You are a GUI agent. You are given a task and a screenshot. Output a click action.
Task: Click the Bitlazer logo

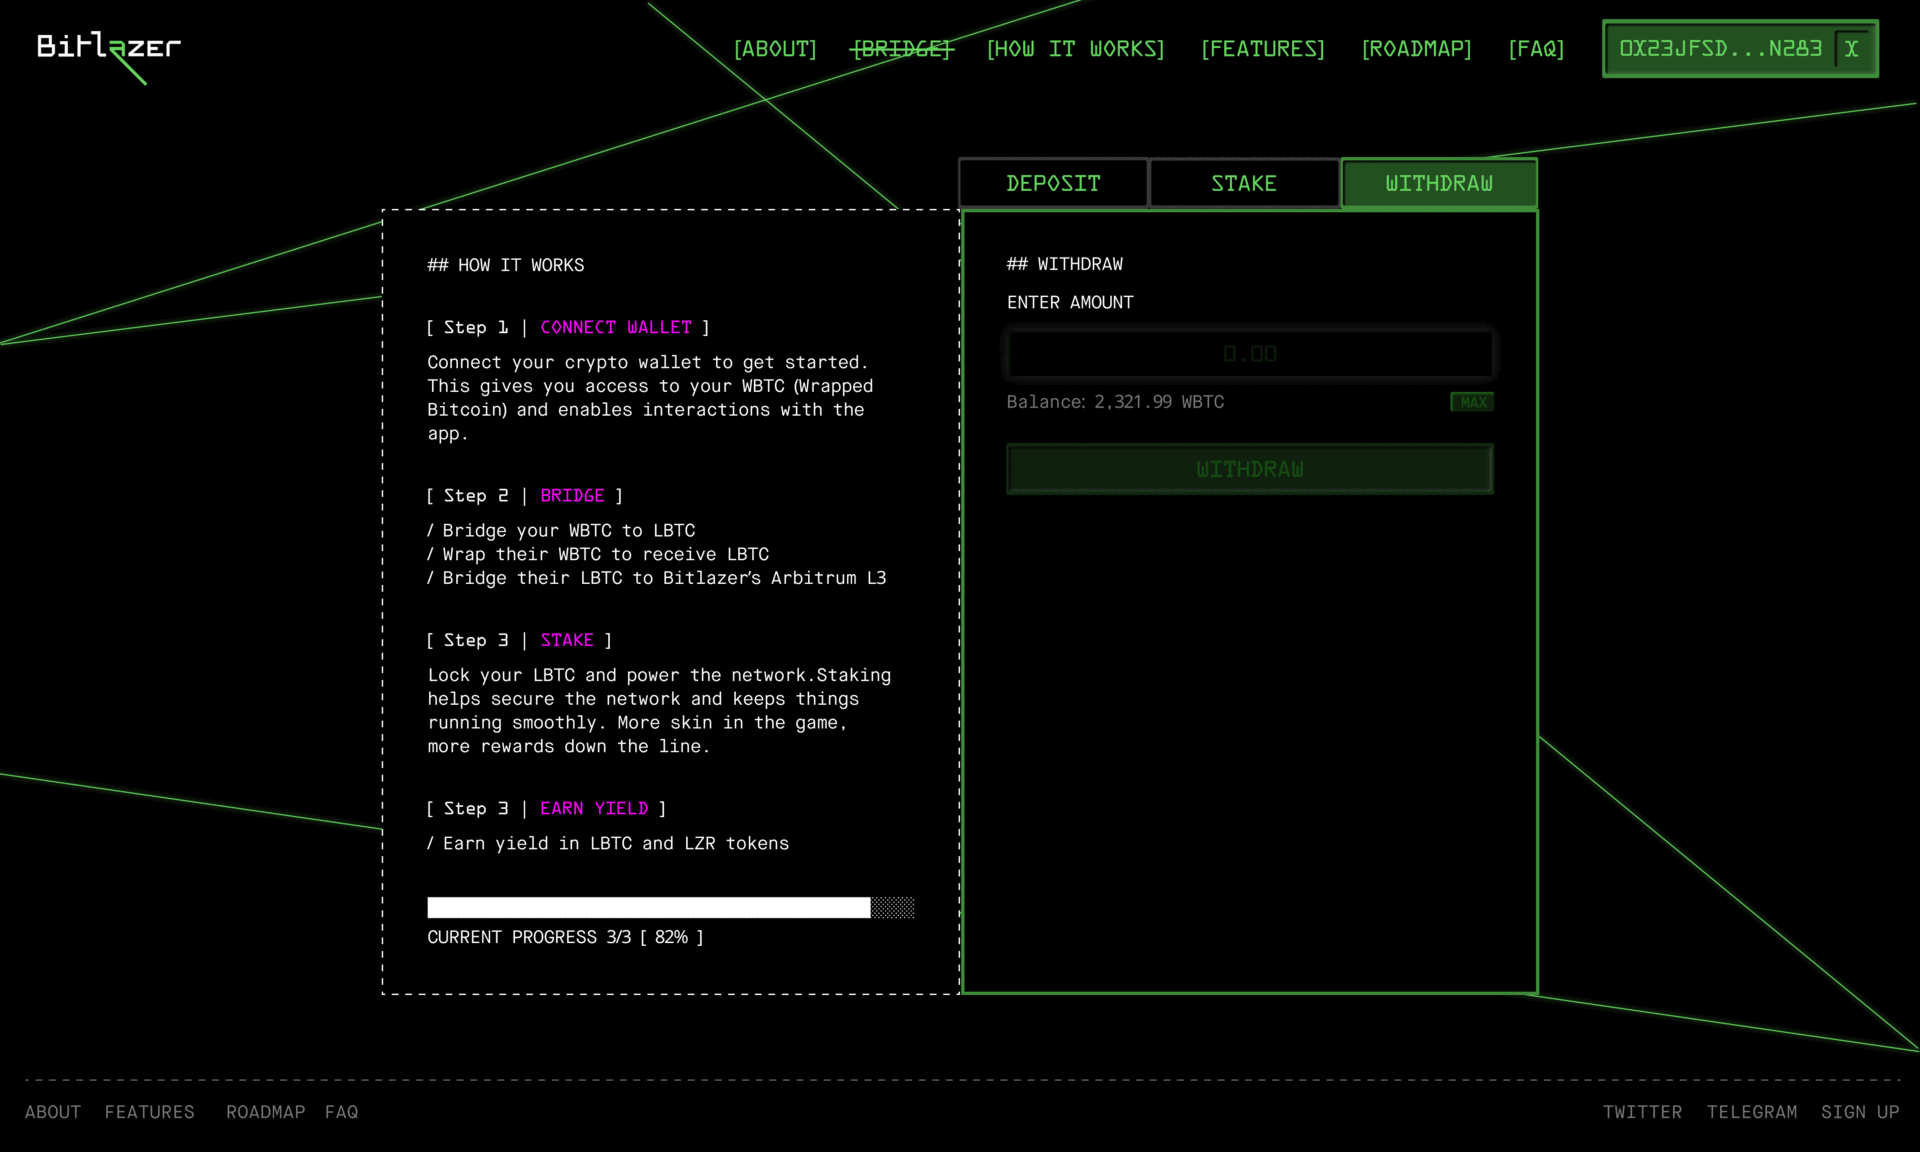coord(108,47)
